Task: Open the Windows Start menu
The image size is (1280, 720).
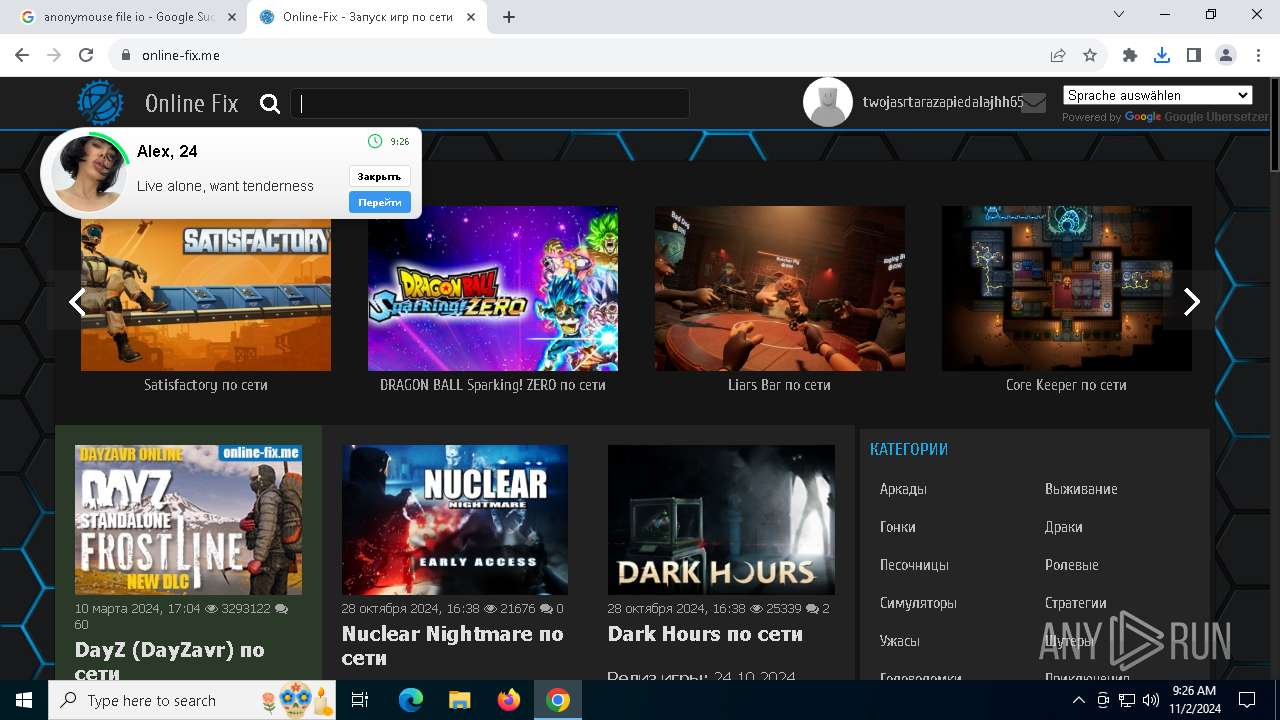Action: (24, 700)
